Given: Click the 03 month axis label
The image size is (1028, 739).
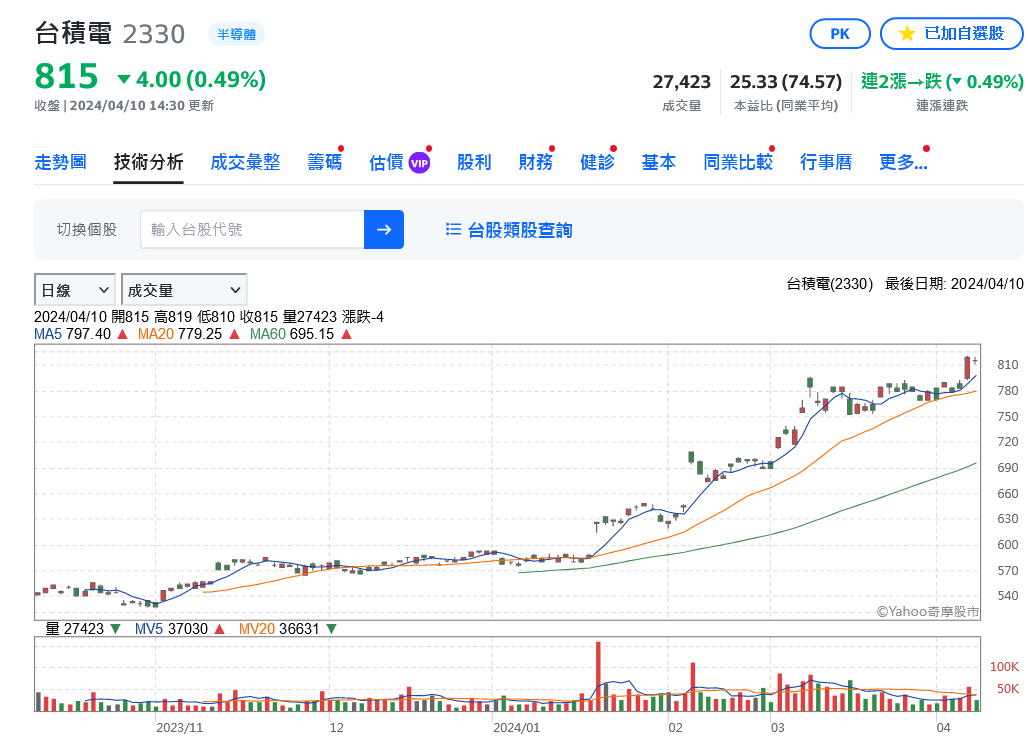Looking at the screenshot, I should [x=778, y=727].
